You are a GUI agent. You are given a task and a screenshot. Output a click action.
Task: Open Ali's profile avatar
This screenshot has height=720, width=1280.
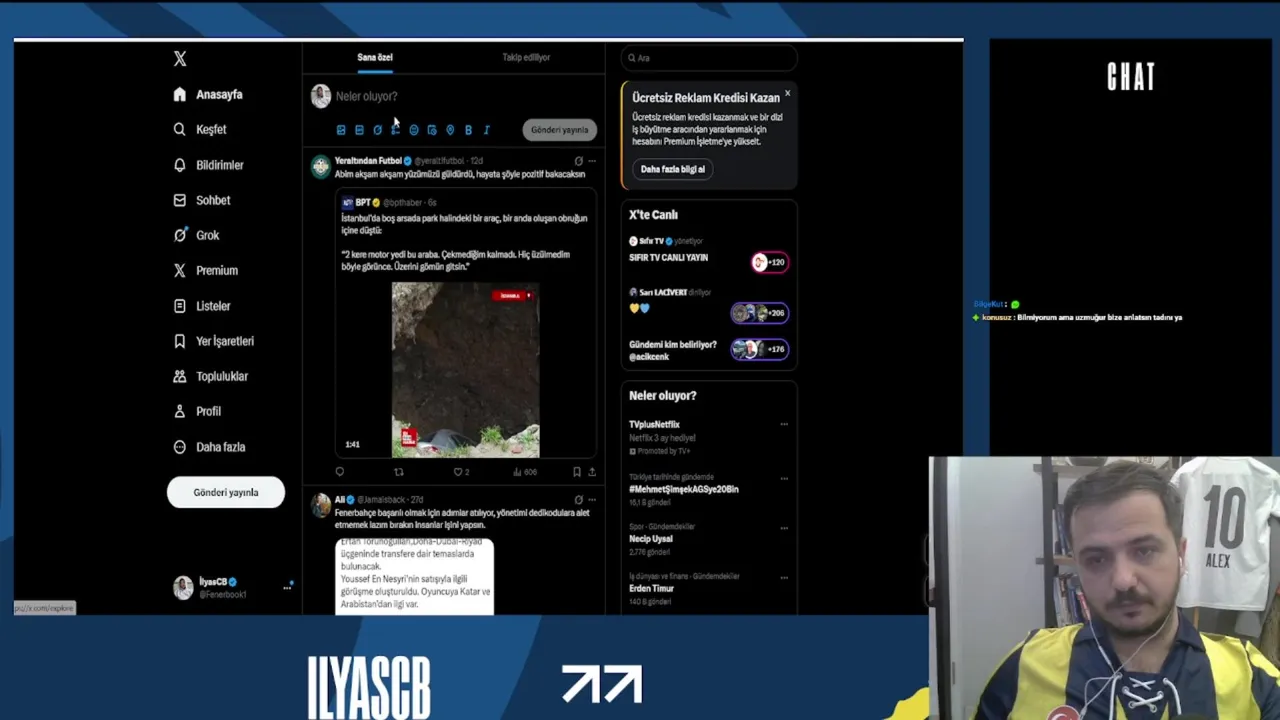coord(320,505)
